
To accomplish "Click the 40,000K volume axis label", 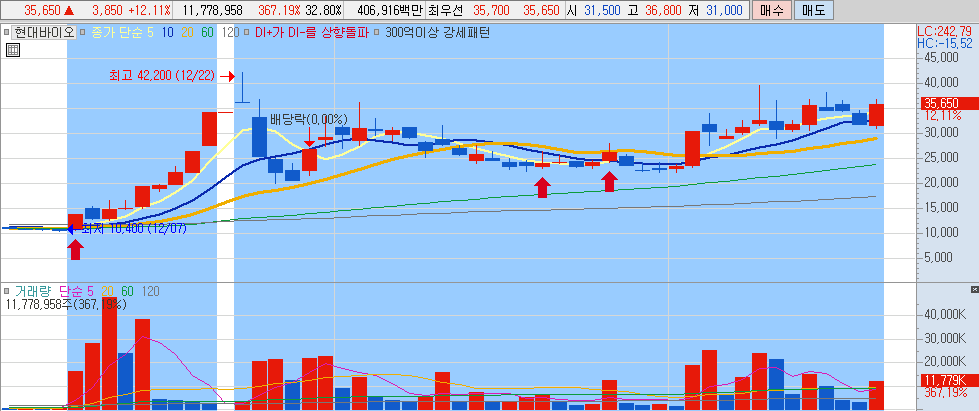I will click(x=943, y=314).
